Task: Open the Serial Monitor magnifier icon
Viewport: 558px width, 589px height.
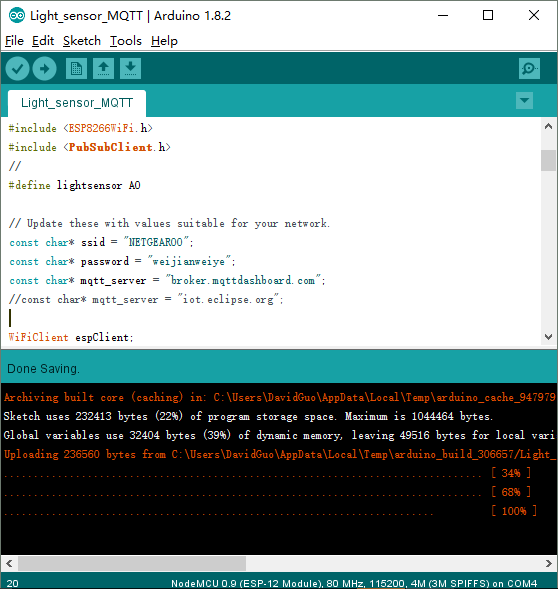Action: (529, 68)
